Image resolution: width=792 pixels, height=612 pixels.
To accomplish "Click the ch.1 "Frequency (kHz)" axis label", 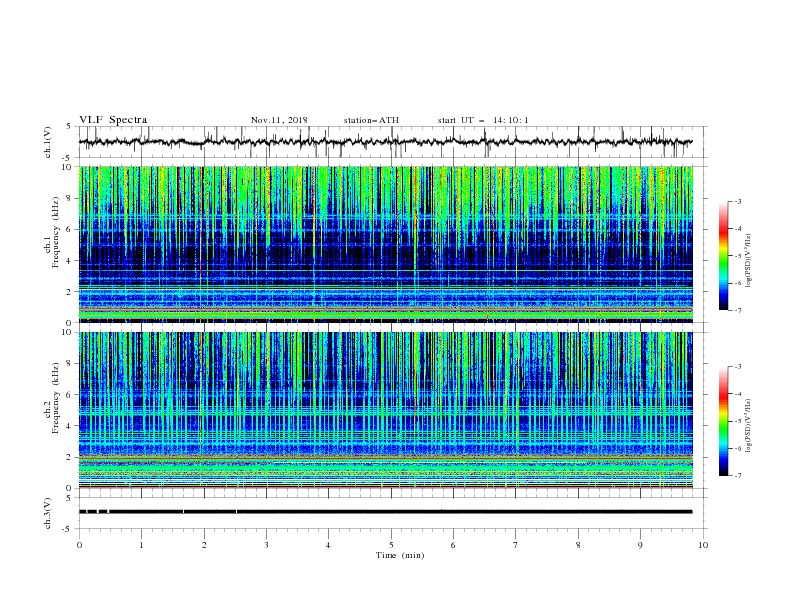I will coord(56,232).
